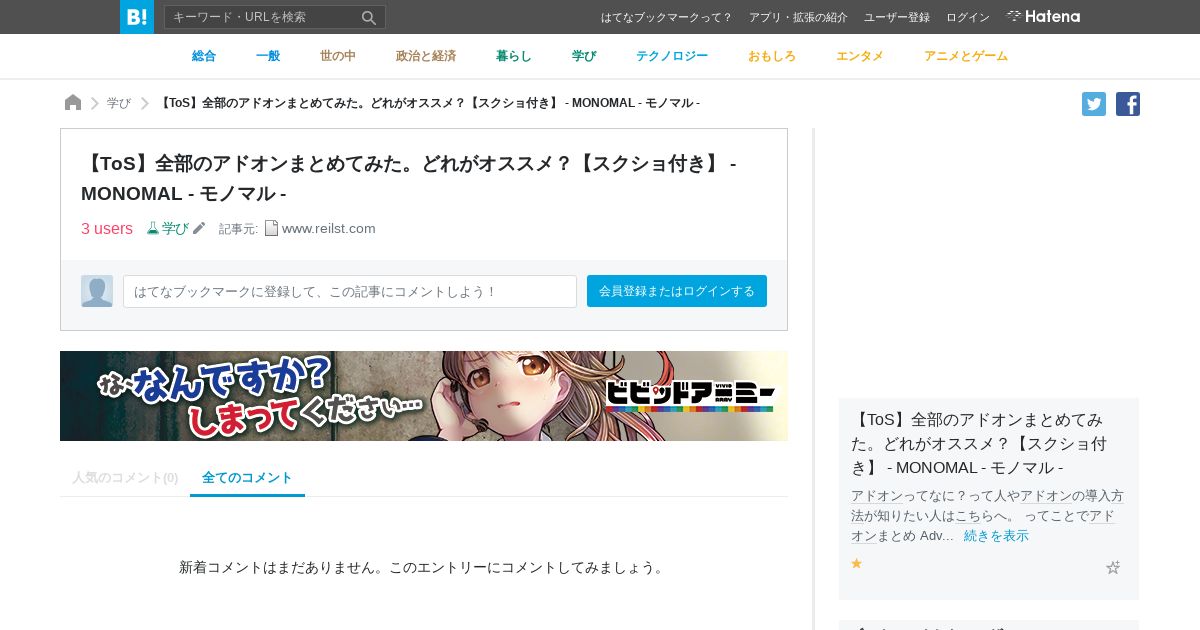Click the user avatar placeholder
Viewport: 1200px width, 630px height.
coord(97,291)
